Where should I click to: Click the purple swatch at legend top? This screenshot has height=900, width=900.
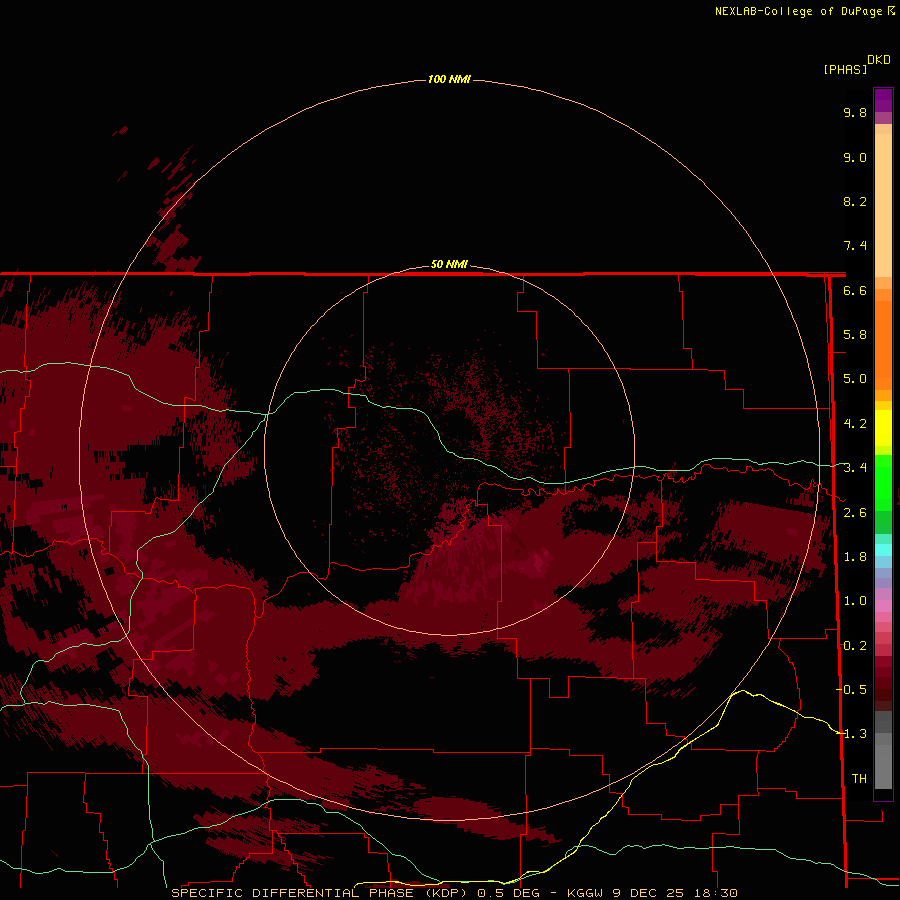tap(883, 100)
